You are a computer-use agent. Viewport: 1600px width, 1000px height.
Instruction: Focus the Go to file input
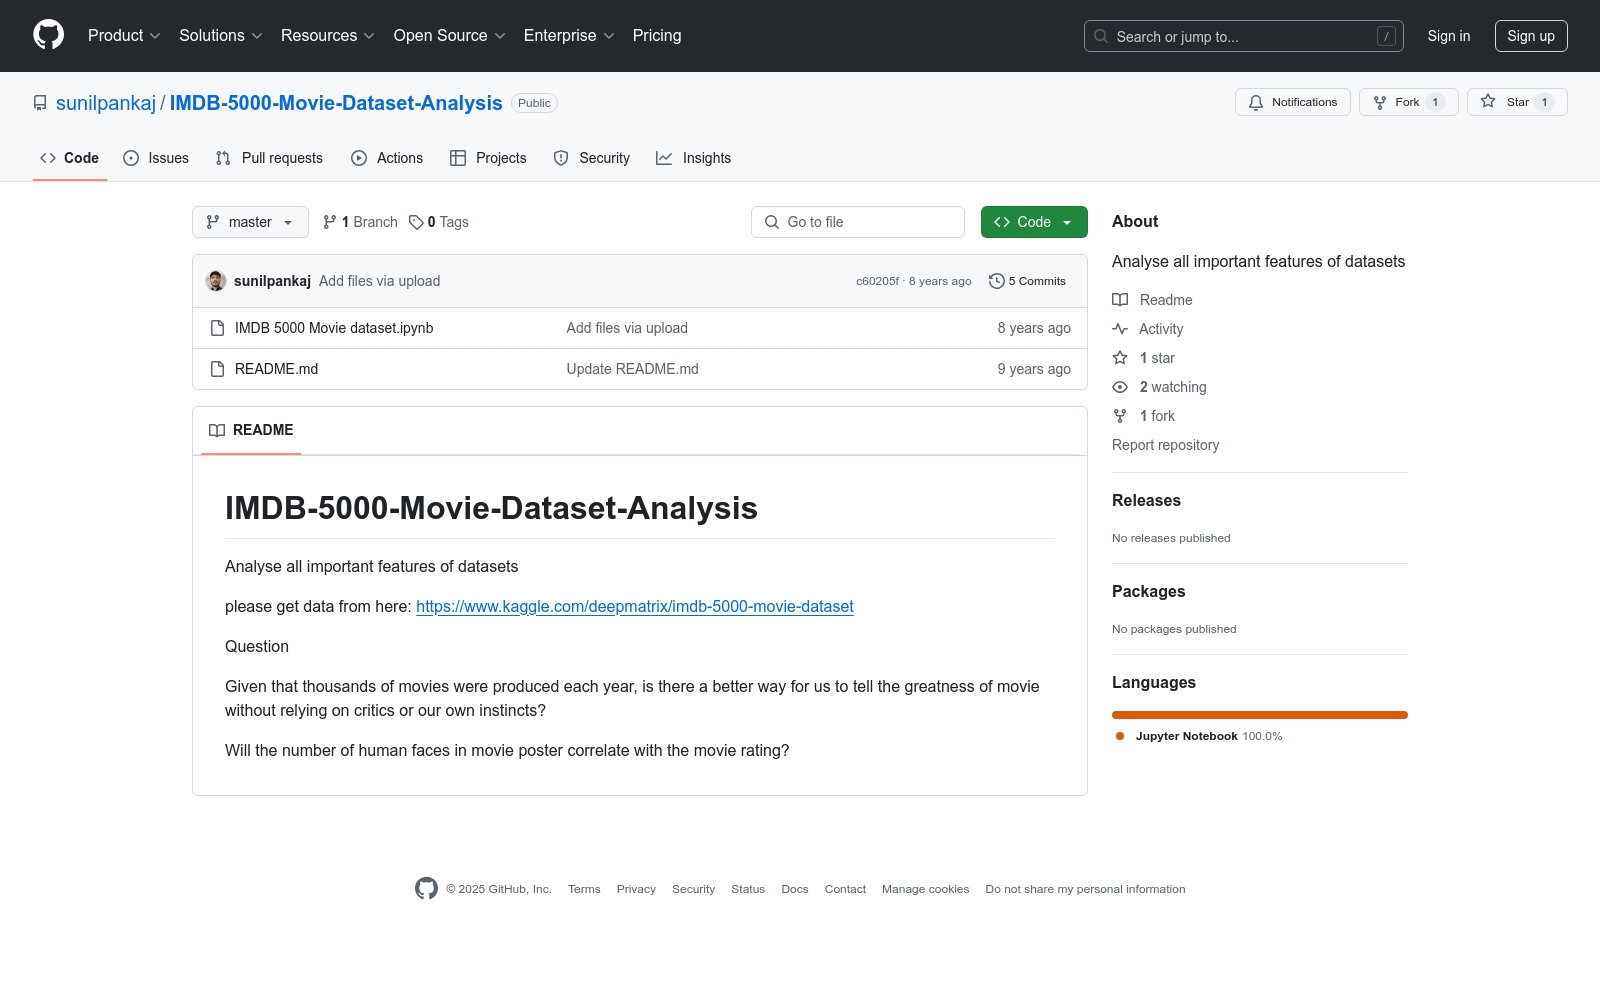tap(858, 222)
